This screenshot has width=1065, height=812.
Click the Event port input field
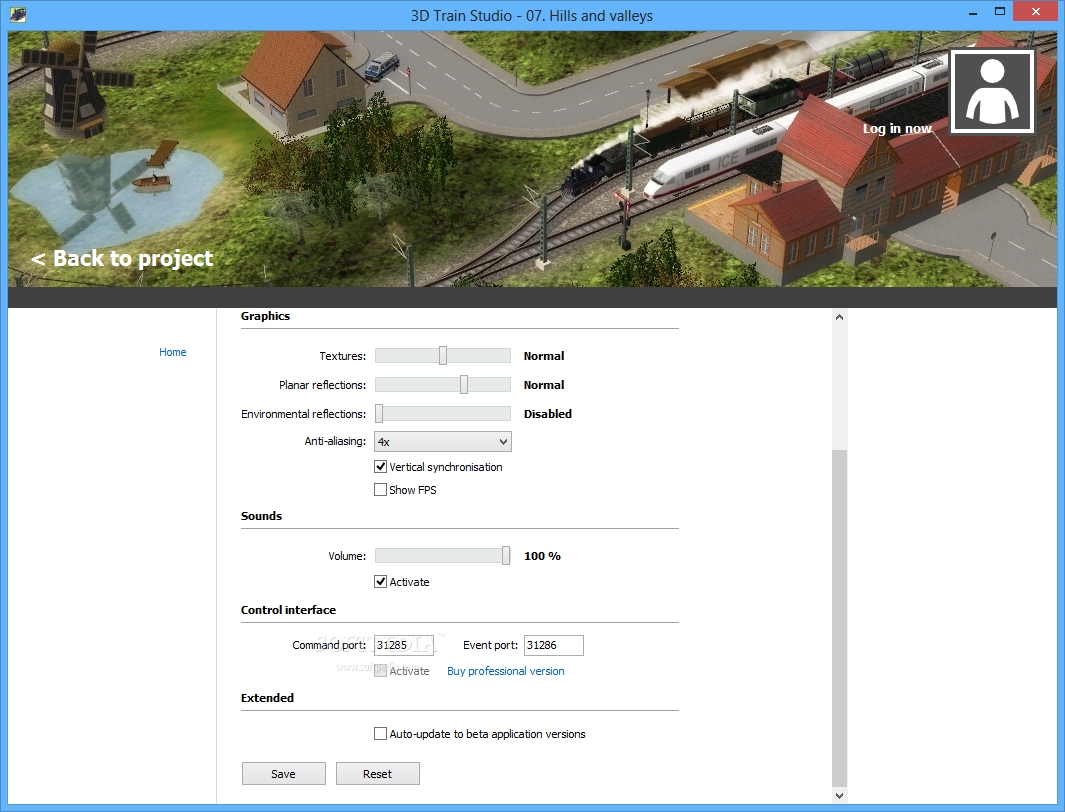554,645
